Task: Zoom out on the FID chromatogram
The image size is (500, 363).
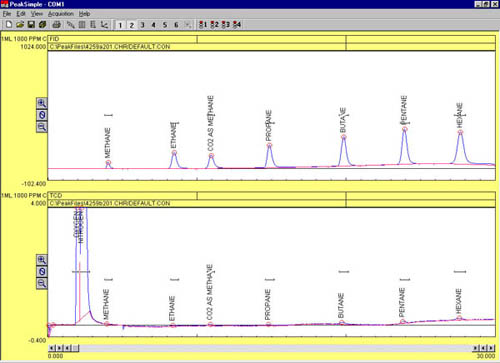Action: coord(42,127)
